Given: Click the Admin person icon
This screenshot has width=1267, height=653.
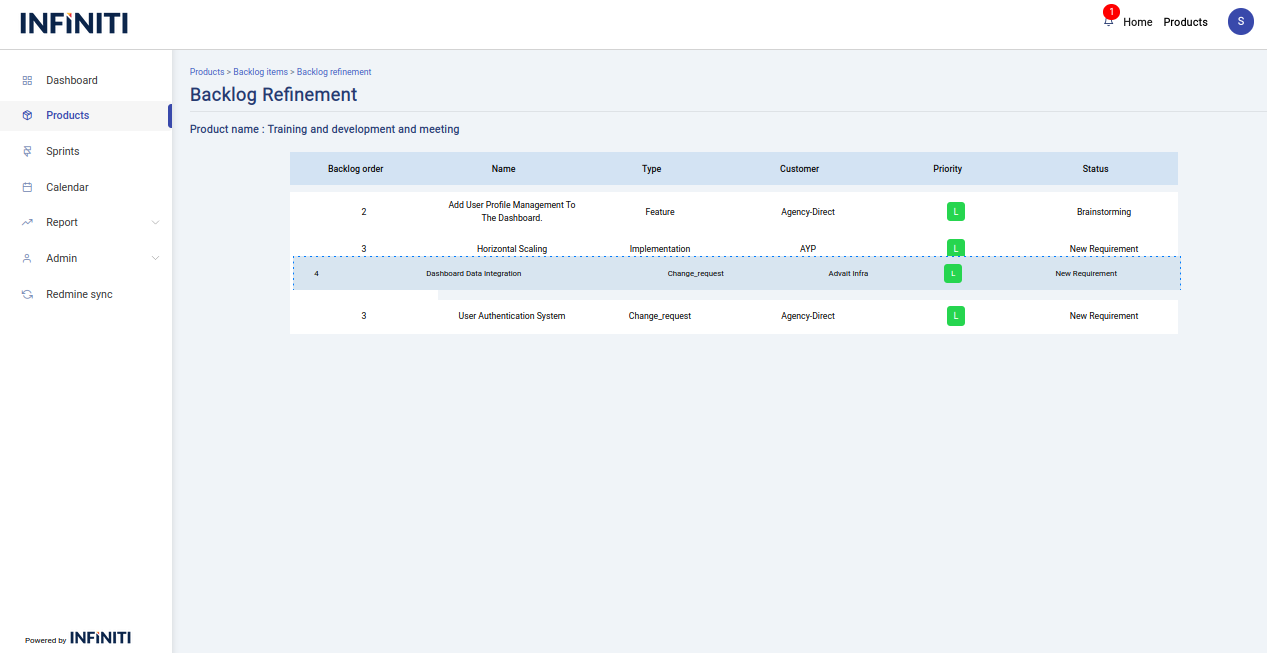Looking at the screenshot, I should pyautogui.click(x=28, y=258).
